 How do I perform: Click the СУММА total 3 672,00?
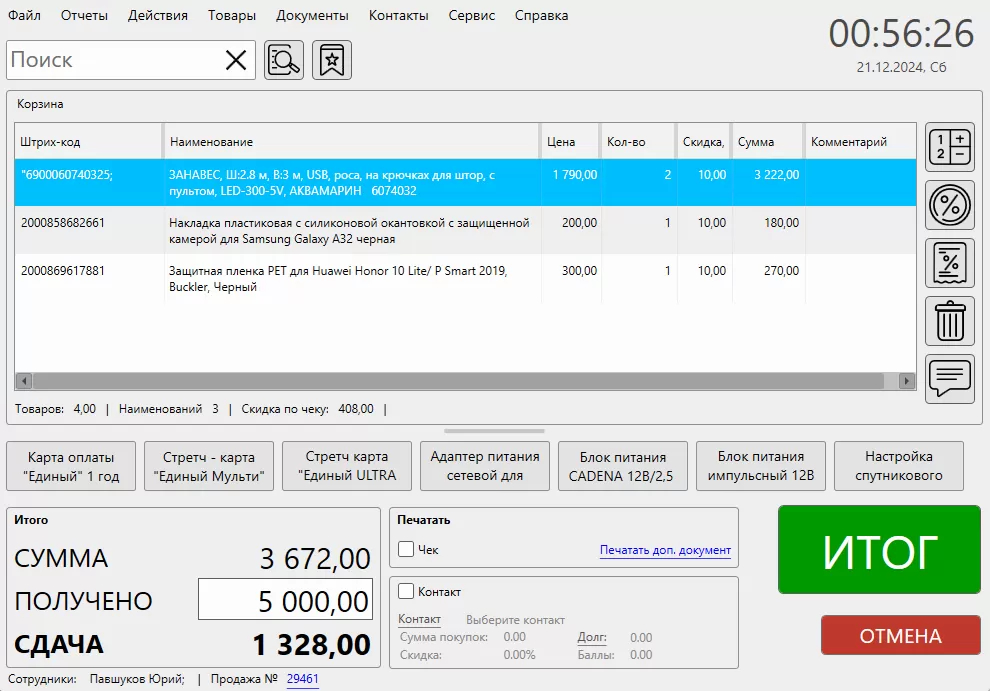click(315, 558)
